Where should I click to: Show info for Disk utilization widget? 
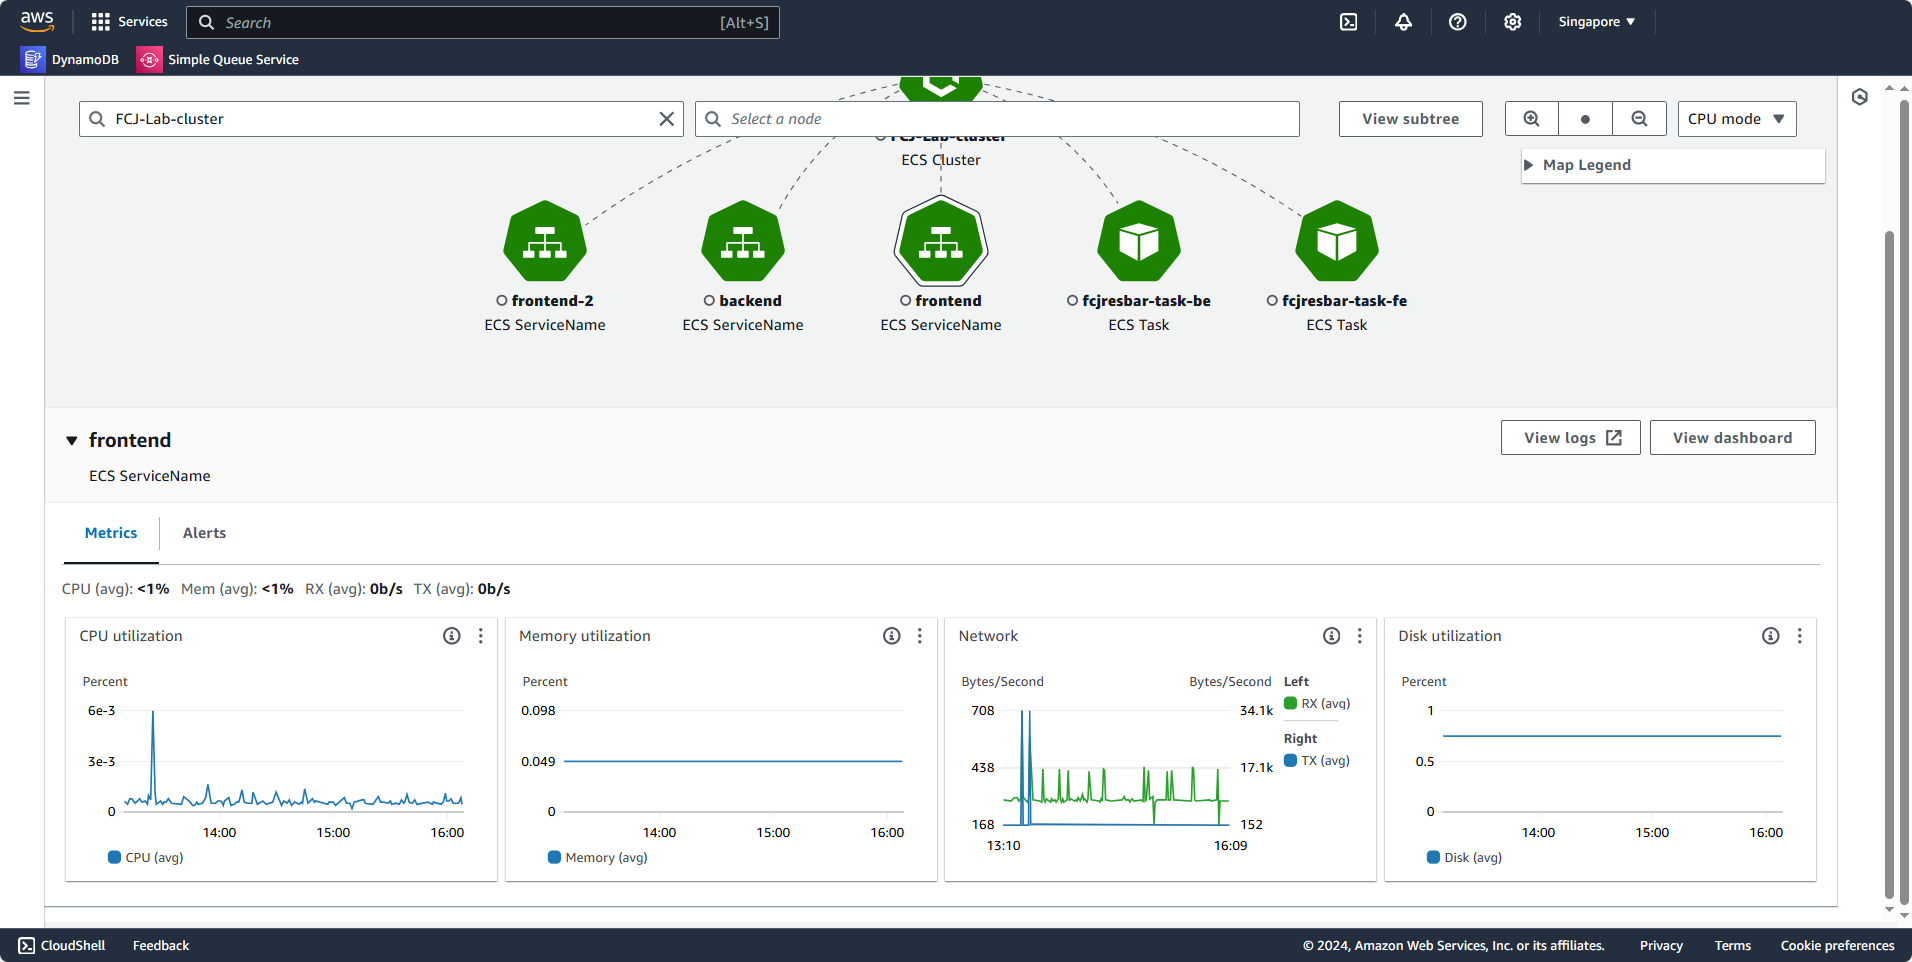coord(1771,636)
